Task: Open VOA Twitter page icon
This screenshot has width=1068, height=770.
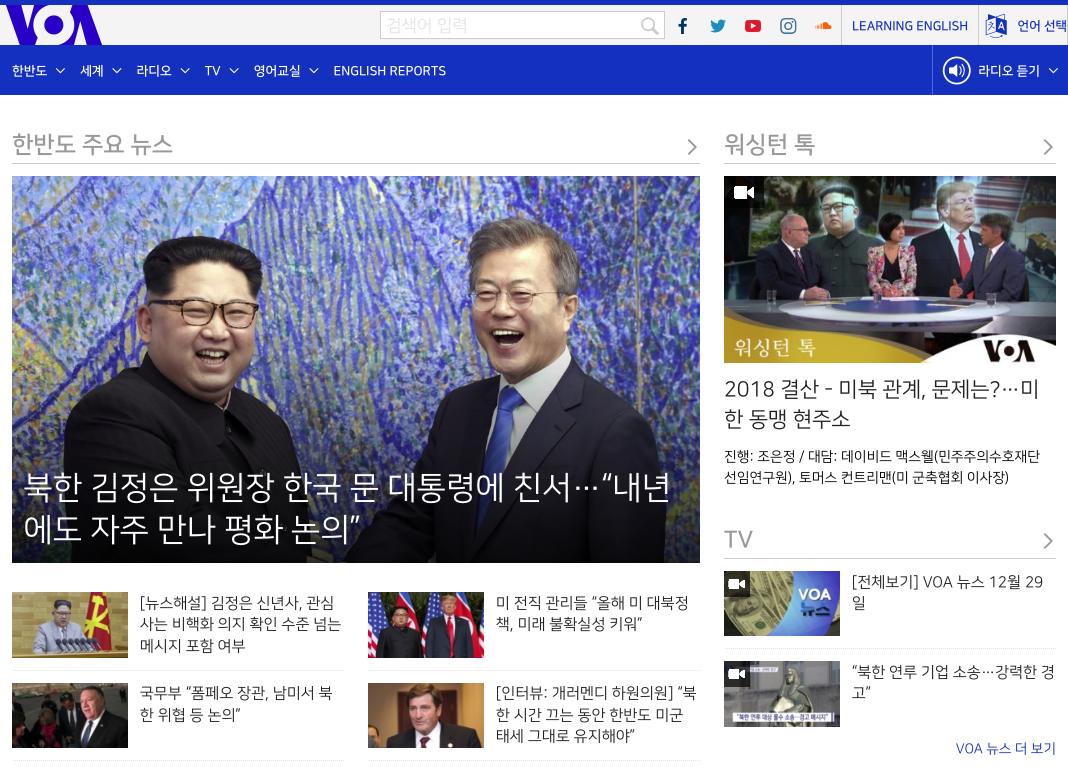Action: 718,26
